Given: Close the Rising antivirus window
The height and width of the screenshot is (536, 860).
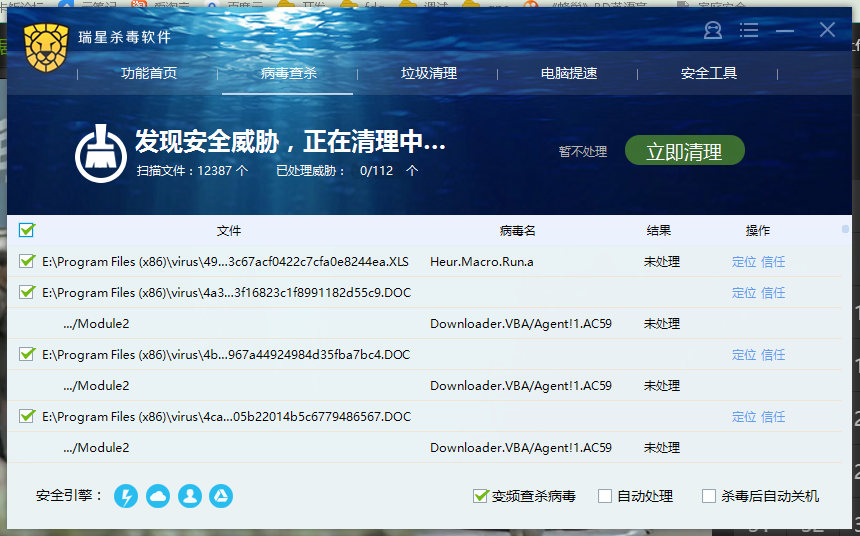Looking at the screenshot, I should tap(827, 30).
